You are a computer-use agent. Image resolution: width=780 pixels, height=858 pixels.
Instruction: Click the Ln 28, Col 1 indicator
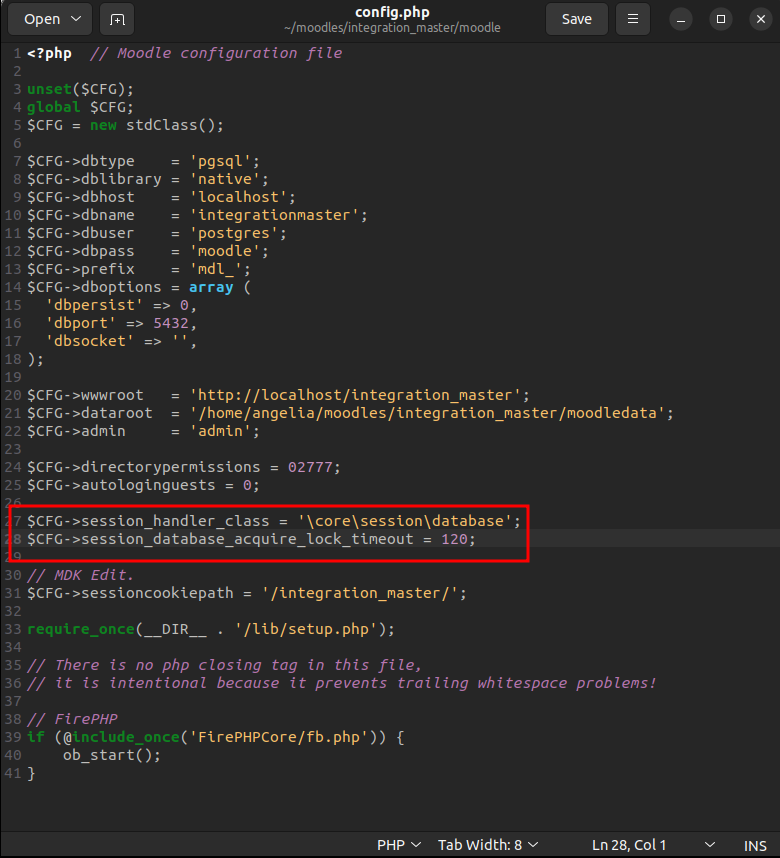pyautogui.click(x=629, y=845)
